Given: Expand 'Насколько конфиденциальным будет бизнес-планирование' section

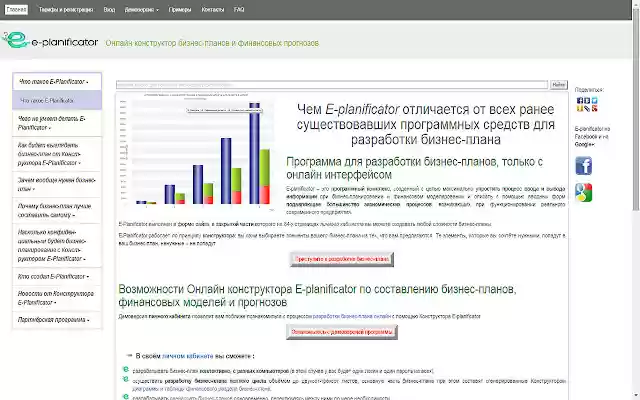Looking at the screenshot, I should (x=57, y=245).
